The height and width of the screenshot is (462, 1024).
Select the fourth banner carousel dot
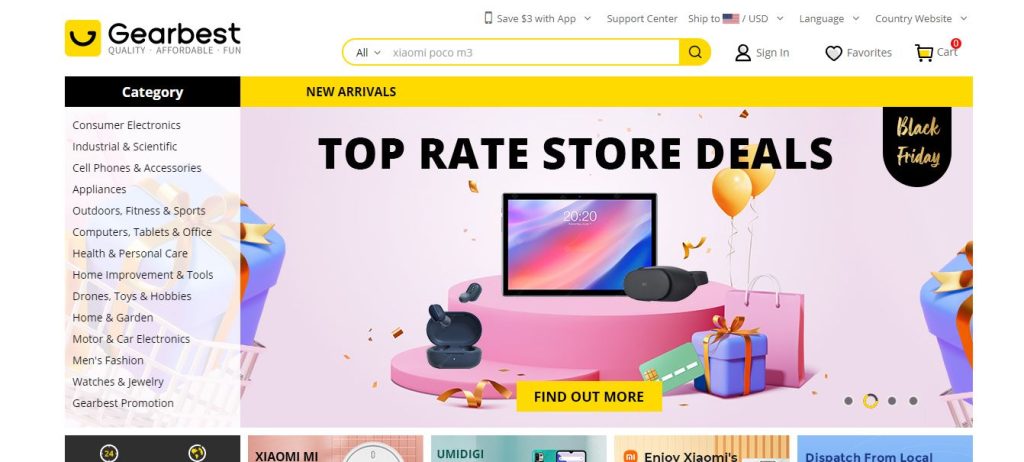coord(913,401)
